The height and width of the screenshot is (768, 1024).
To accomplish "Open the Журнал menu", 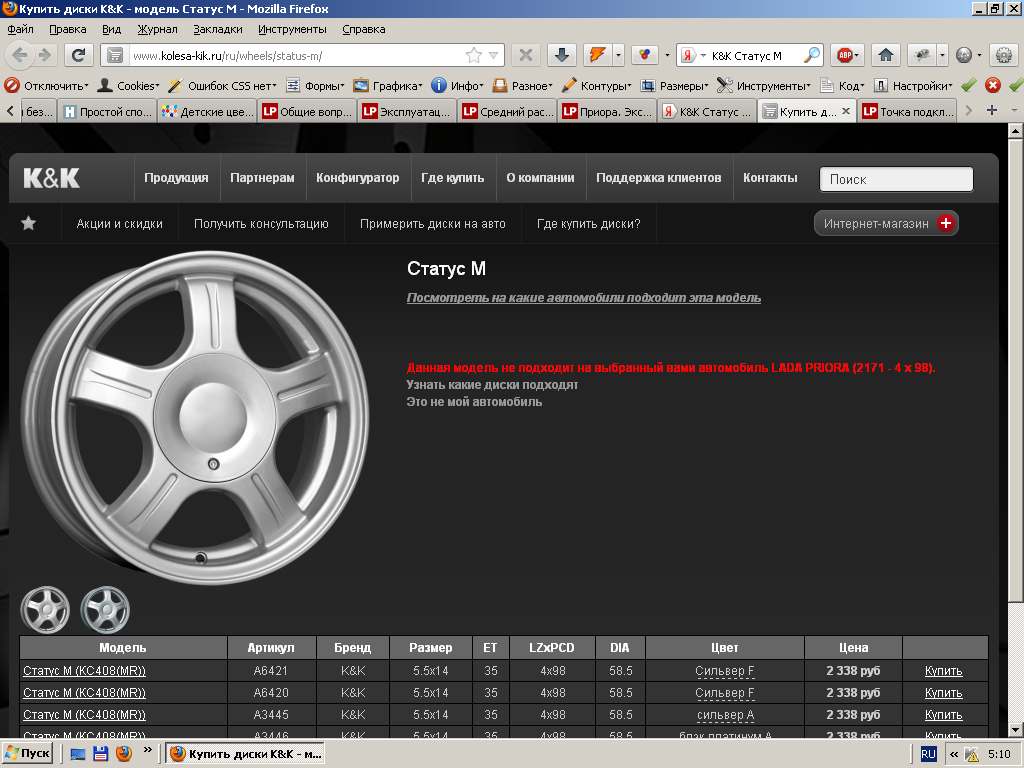I will (x=157, y=29).
